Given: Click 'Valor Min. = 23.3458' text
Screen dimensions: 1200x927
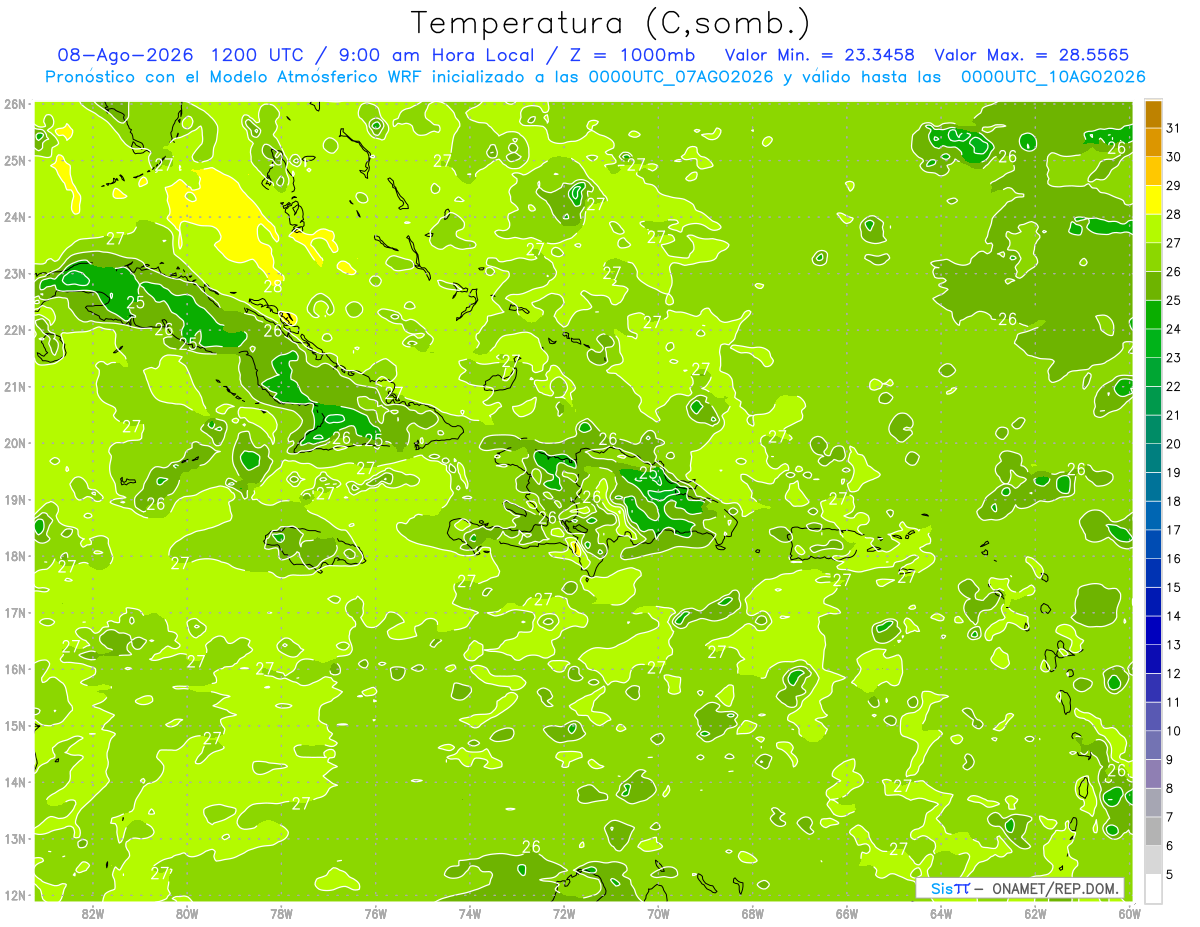Looking at the screenshot, I should click(821, 55).
